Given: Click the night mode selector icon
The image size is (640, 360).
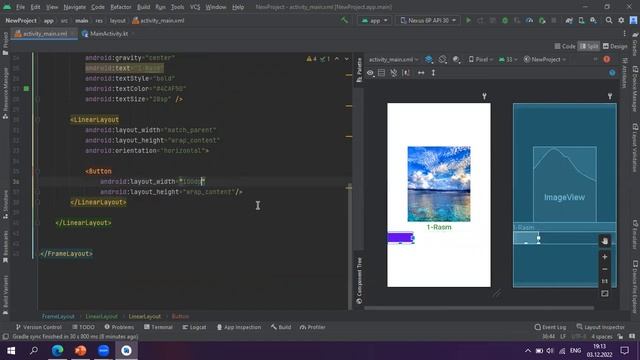Looking at the screenshot, I should coord(456,60).
